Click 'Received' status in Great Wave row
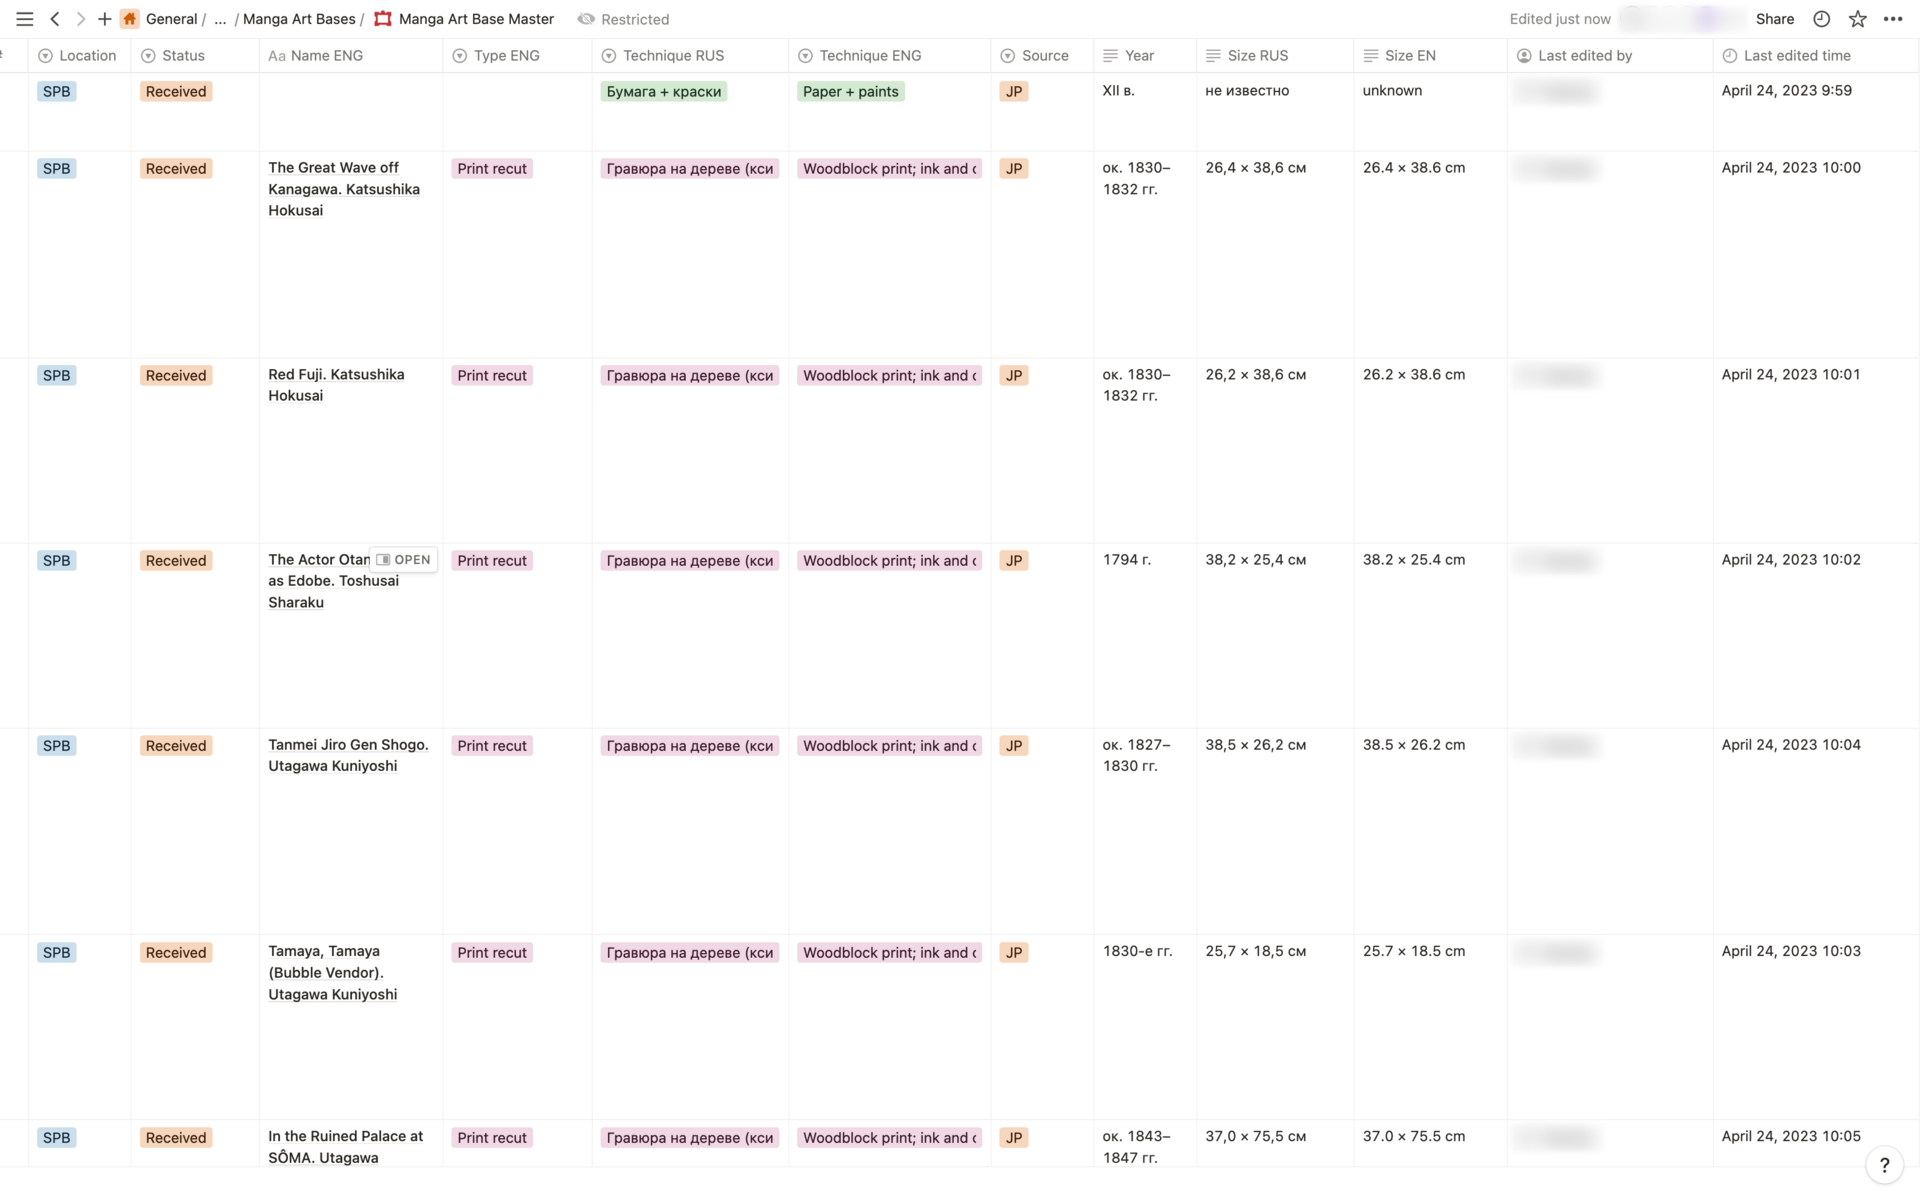This screenshot has width=1920, height=1200. [176, 169]
